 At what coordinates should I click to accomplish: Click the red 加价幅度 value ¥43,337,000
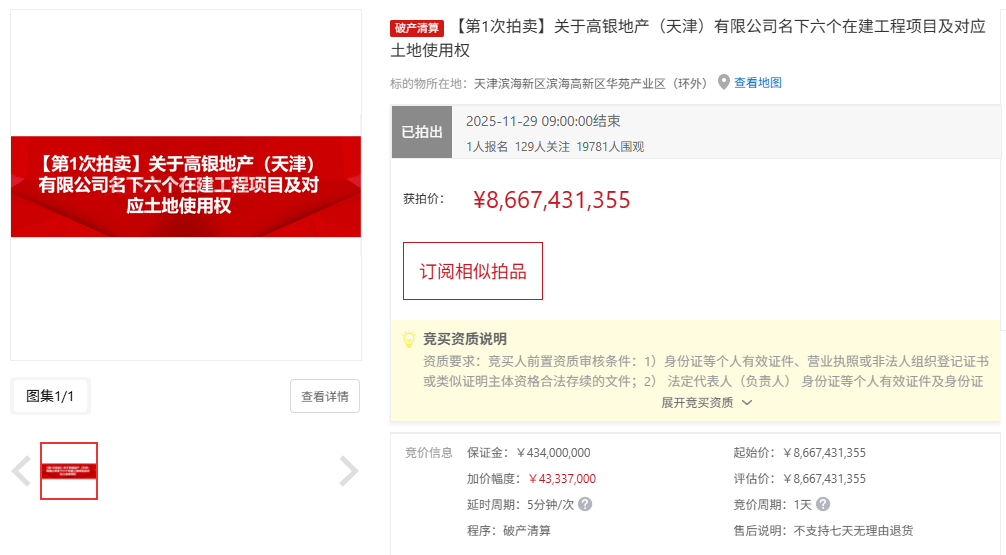[x=562, y=479]
